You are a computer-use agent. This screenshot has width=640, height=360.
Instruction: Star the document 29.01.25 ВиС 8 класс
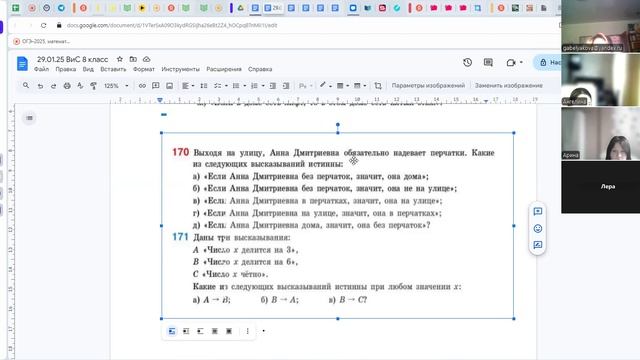[x=120, y=59]
